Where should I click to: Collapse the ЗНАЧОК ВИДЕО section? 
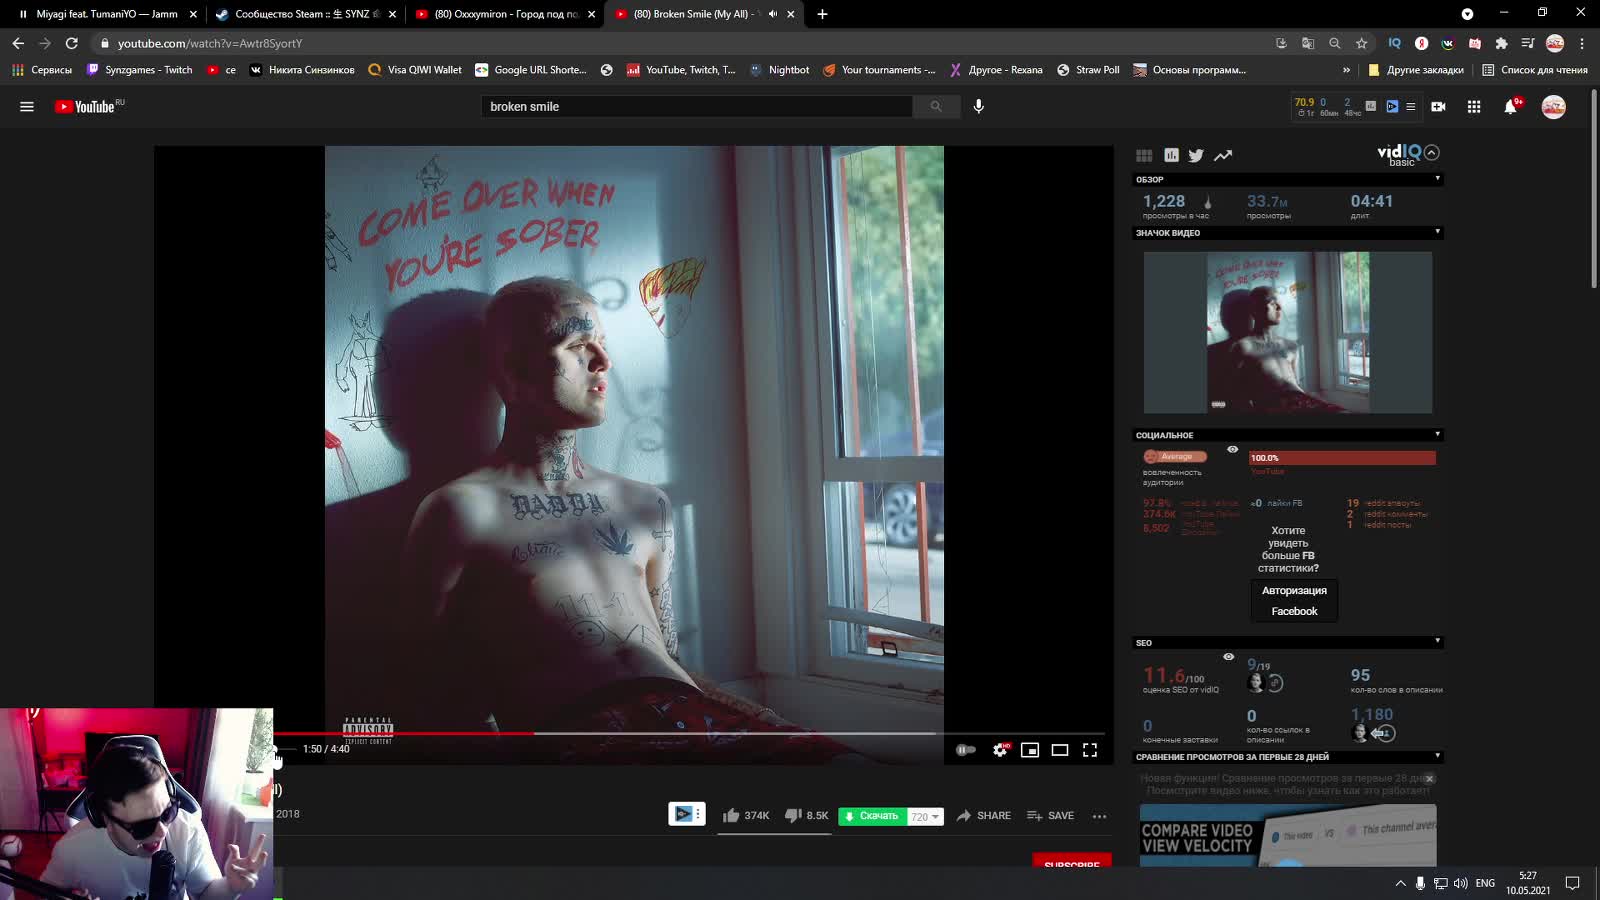click(x=1437, y=232)
